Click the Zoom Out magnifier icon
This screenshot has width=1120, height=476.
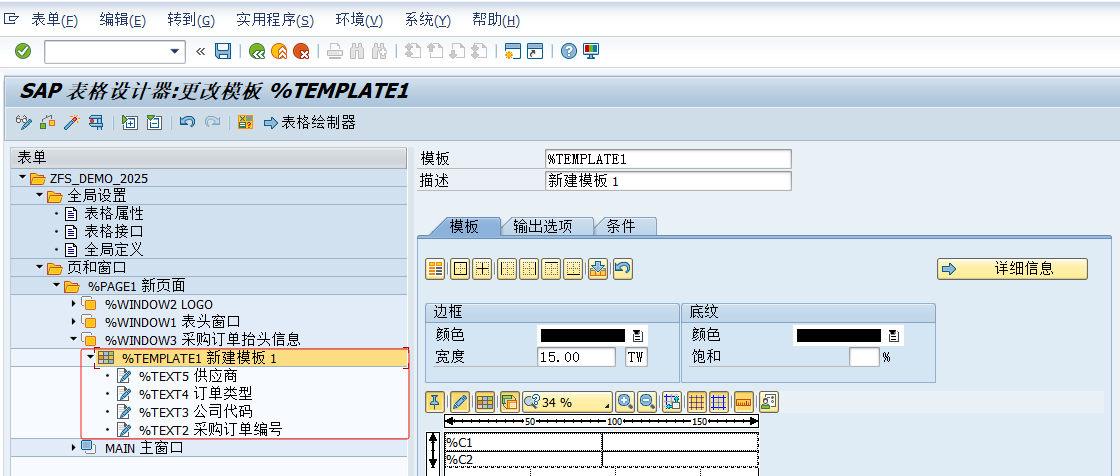point(647,402)
